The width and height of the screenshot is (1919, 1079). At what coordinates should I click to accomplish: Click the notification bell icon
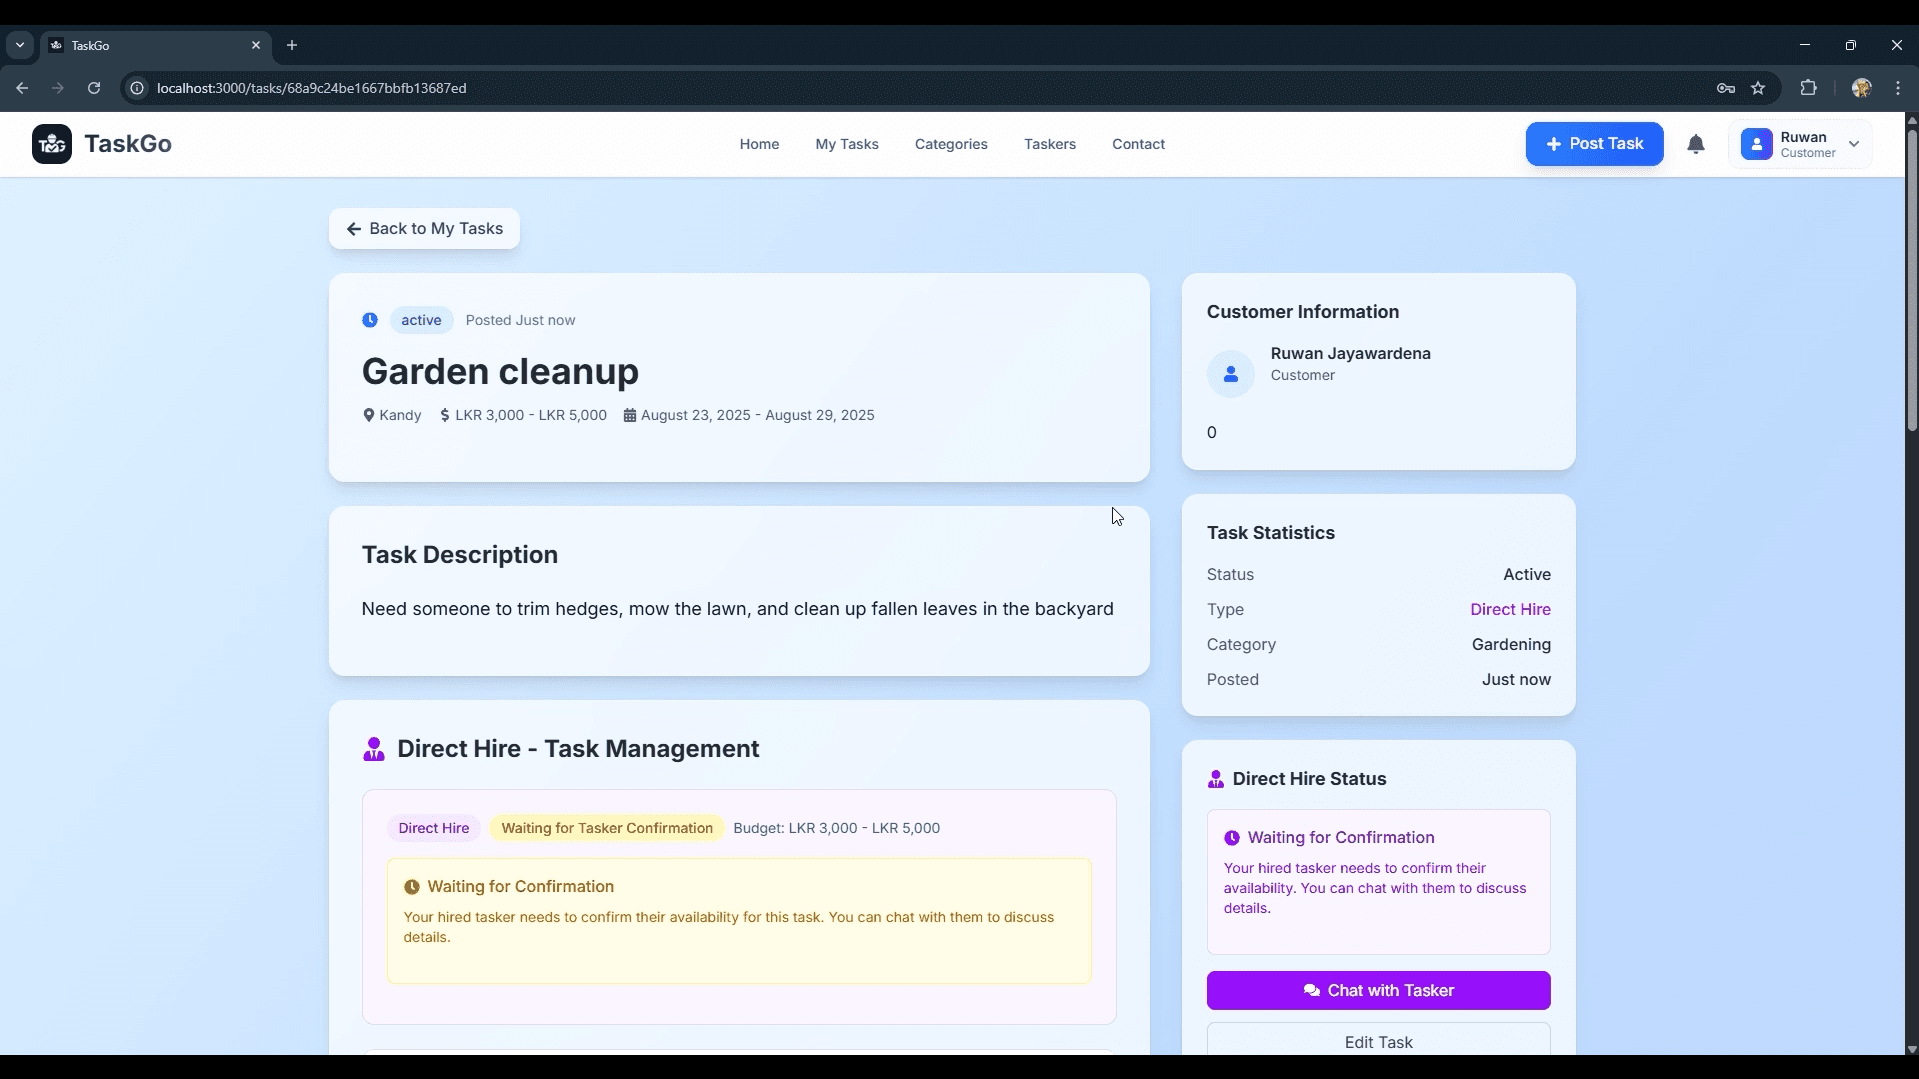point(1695,145)
